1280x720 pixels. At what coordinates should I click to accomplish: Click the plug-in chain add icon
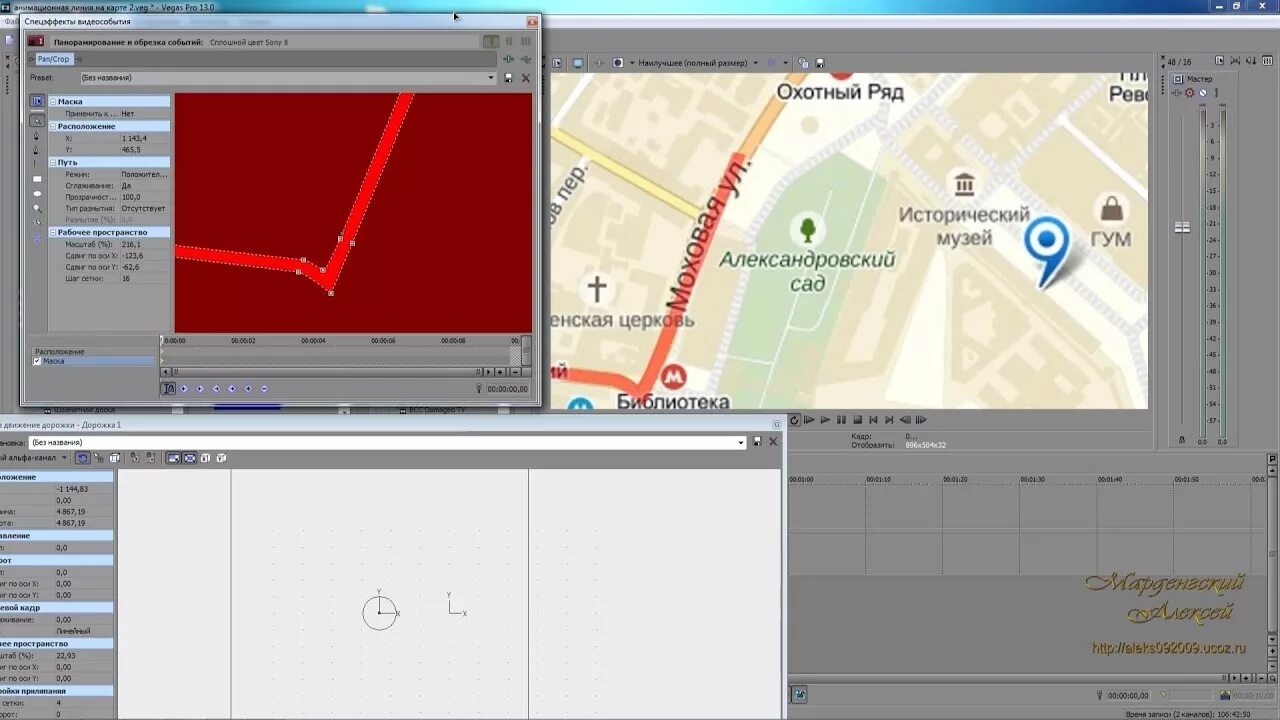[508, 59]
